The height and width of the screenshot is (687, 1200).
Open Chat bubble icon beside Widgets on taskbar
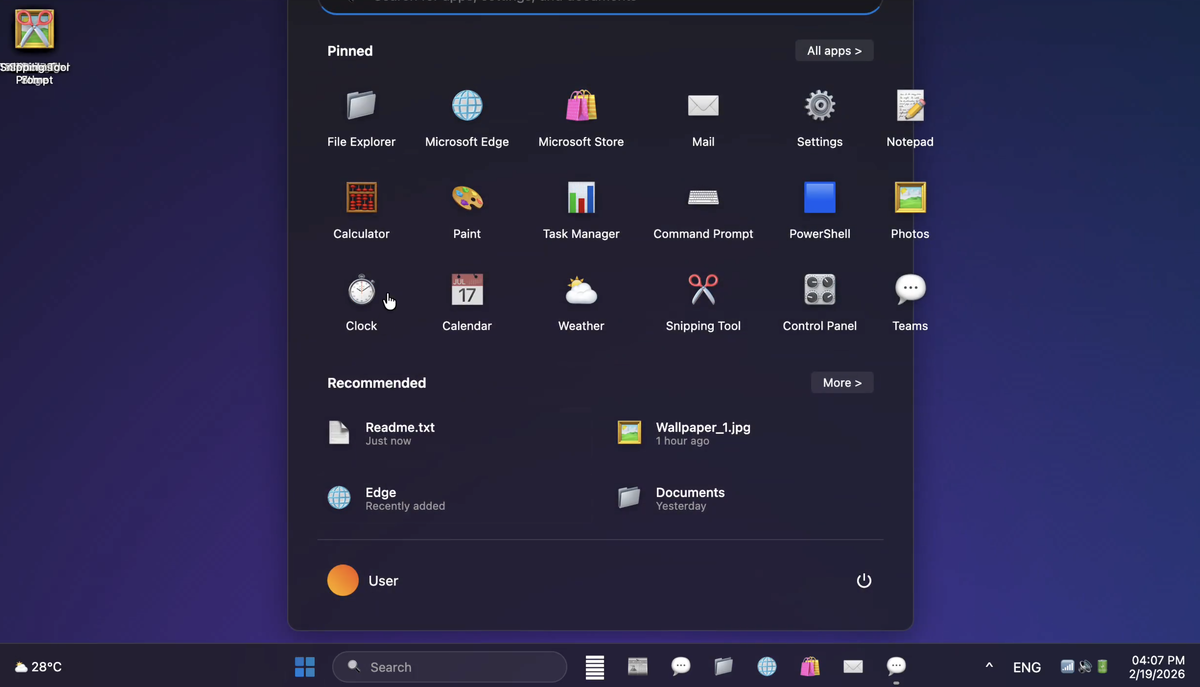click(681, 667)
